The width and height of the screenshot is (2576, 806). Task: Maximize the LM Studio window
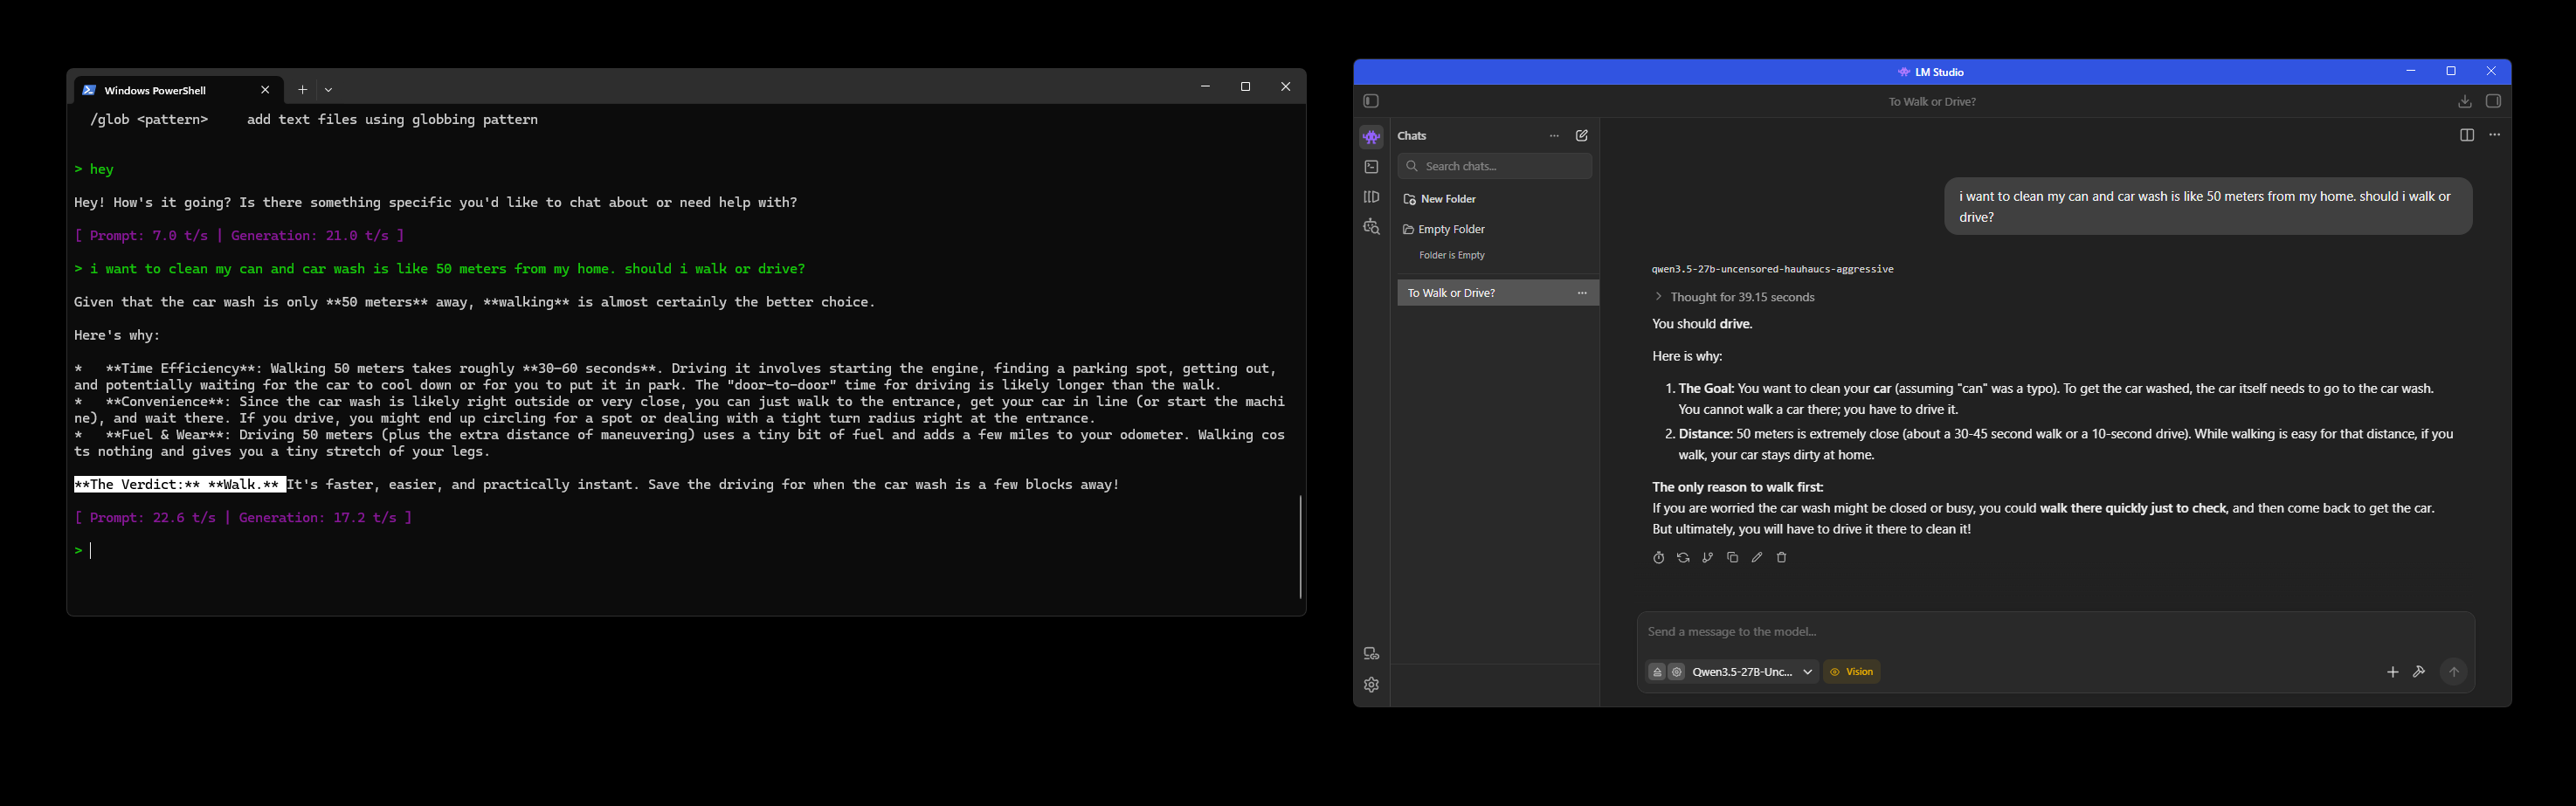pos(2451,72)
